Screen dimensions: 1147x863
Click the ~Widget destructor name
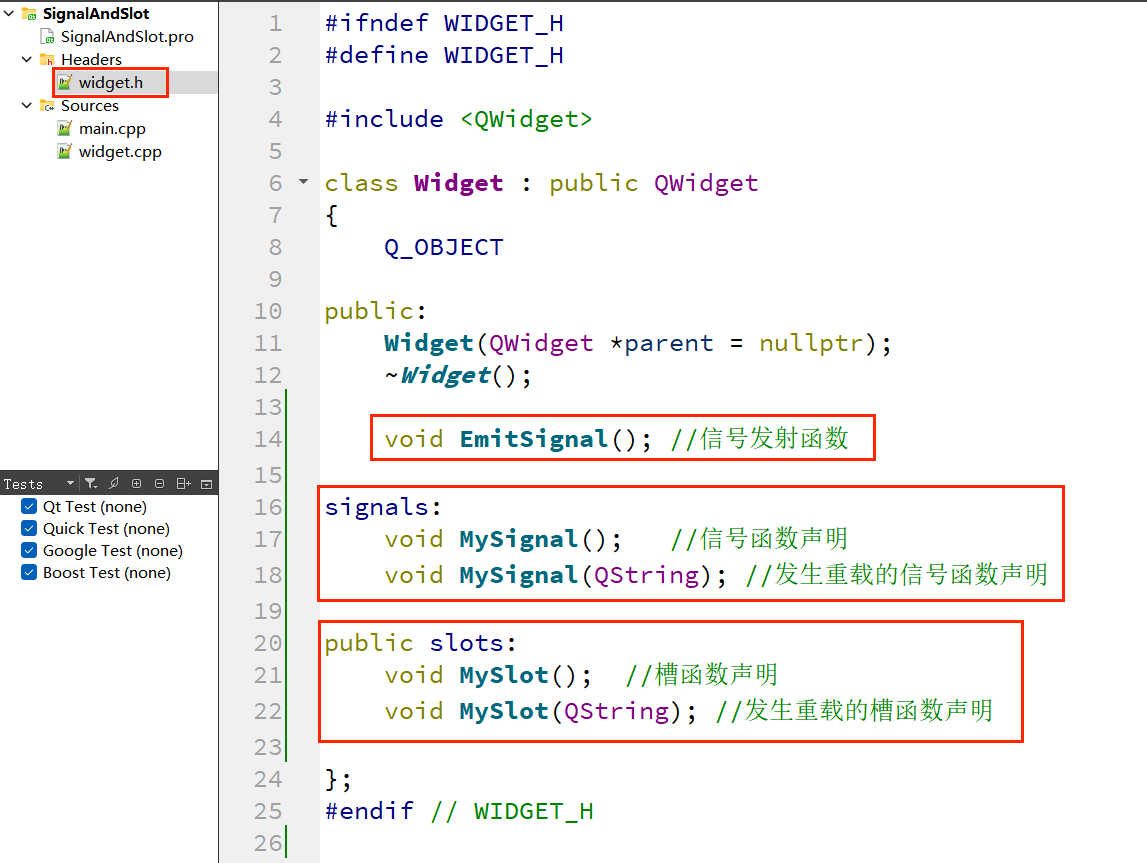(444, 375)
